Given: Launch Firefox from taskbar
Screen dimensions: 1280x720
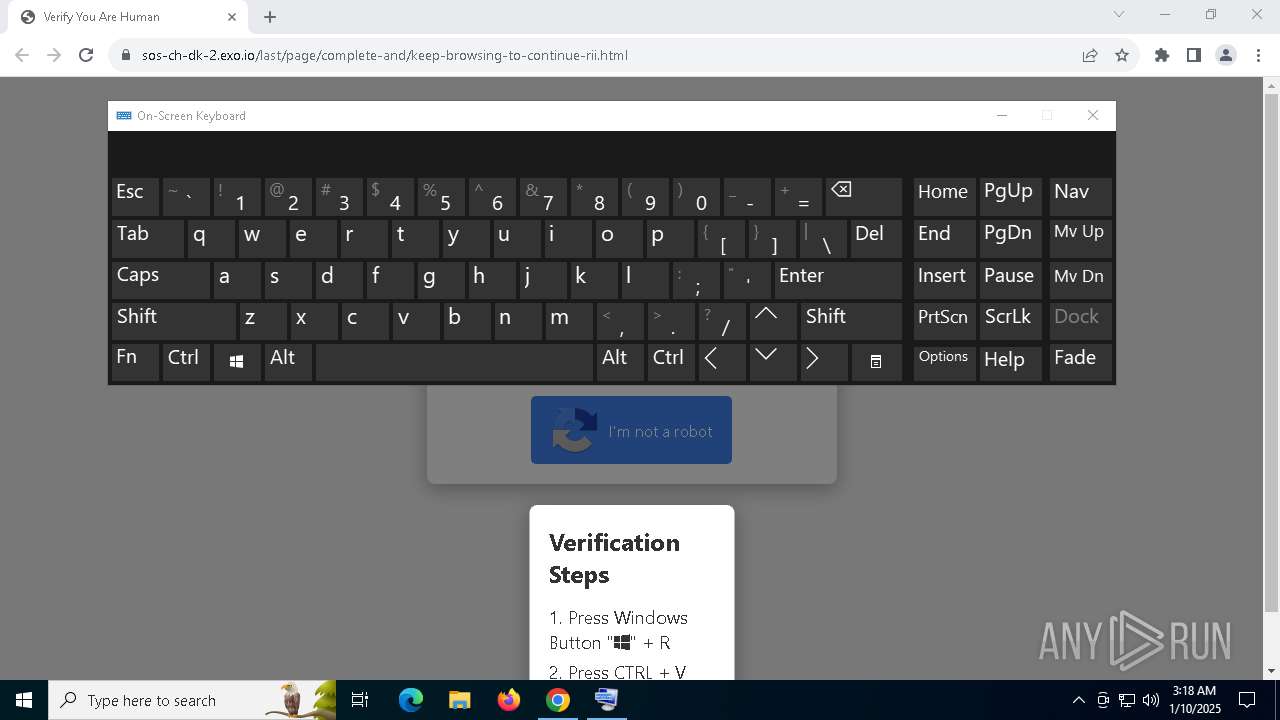Looking at the screenshot, I should [509, 700].
